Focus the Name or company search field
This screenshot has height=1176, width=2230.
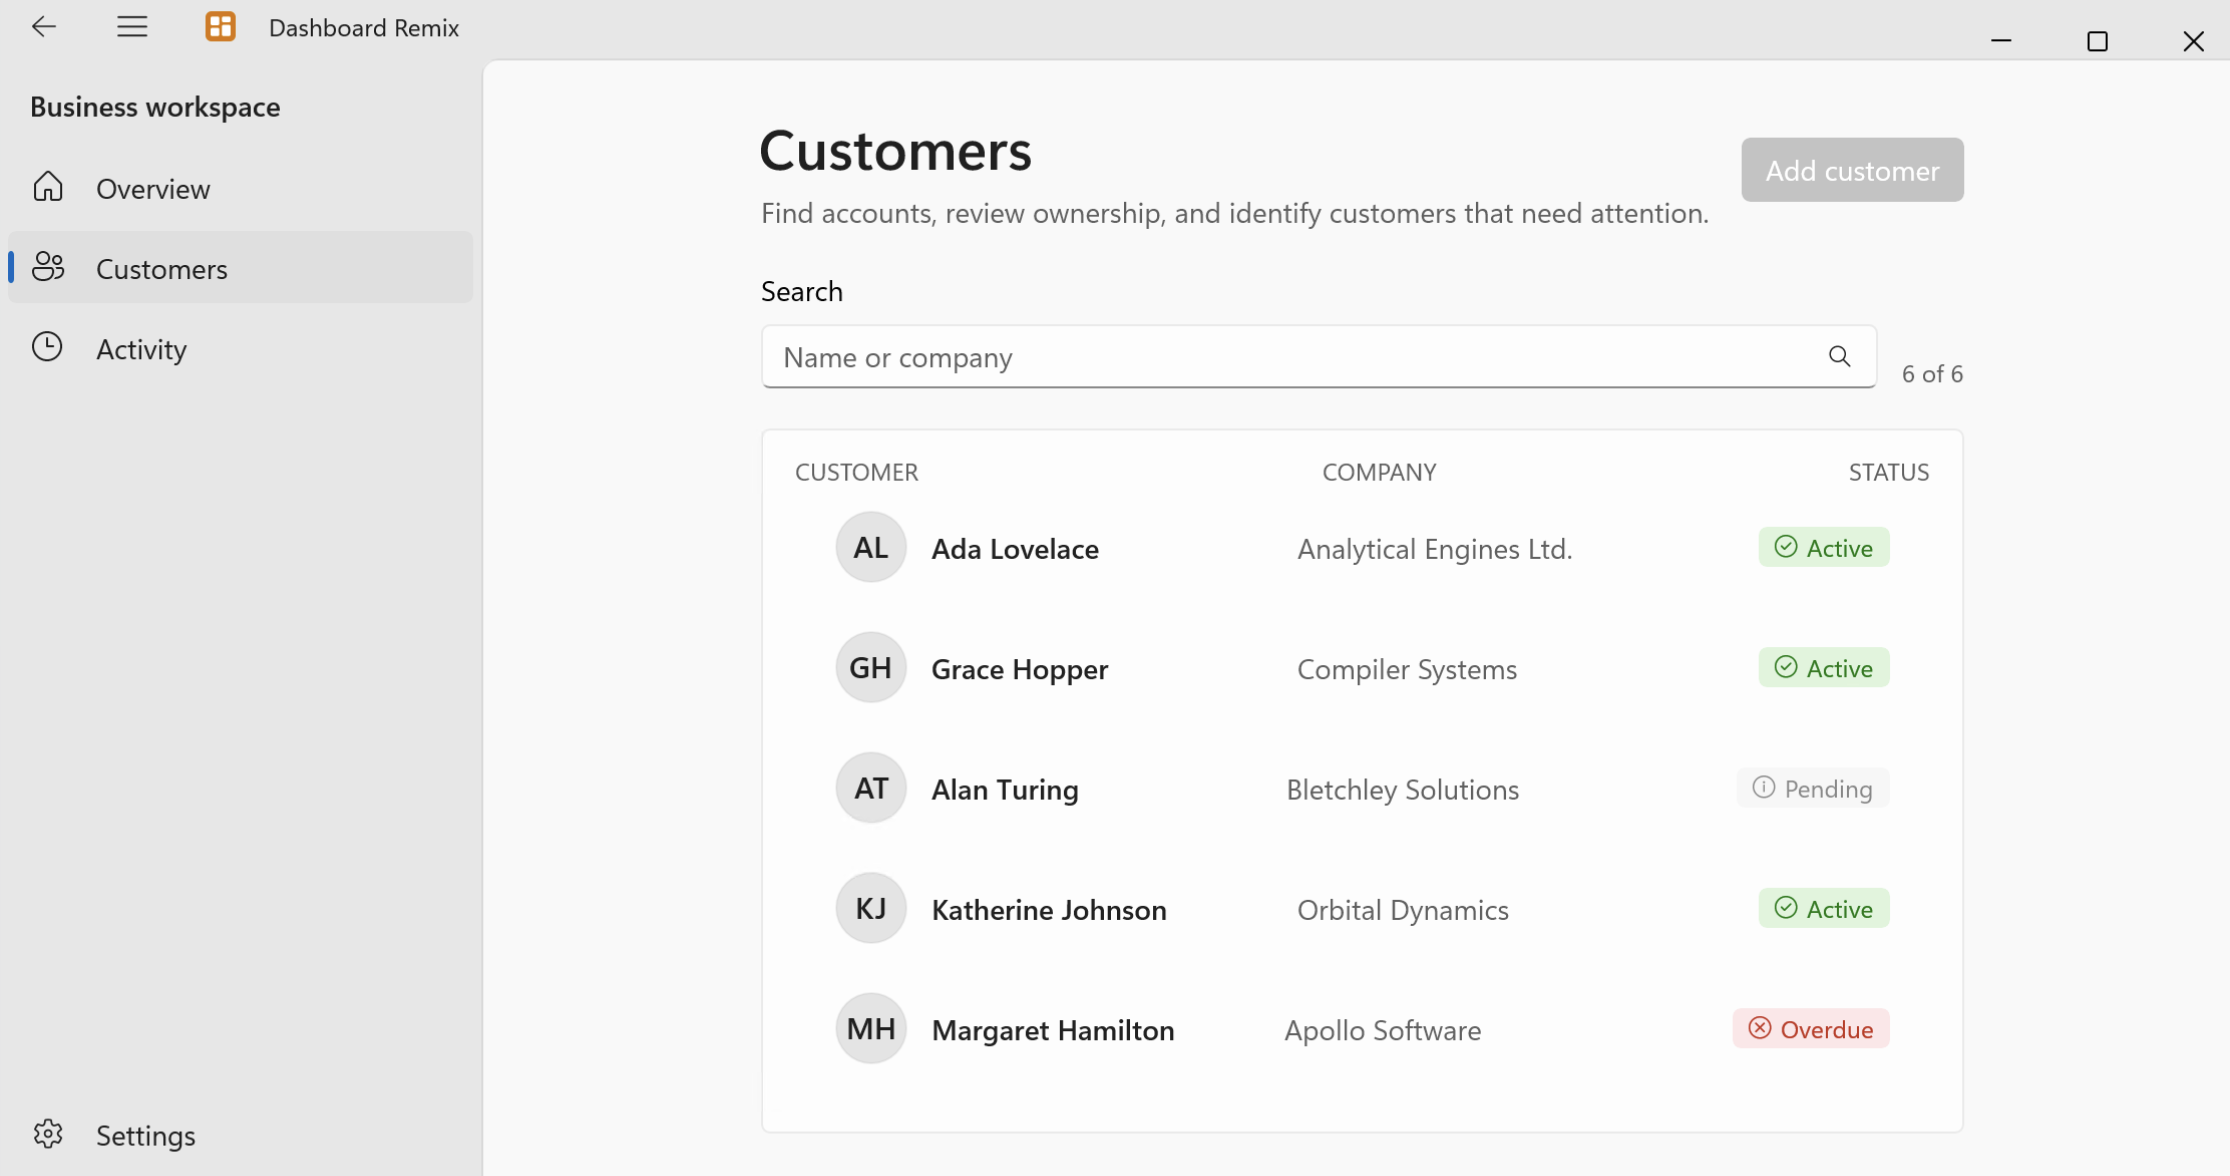[x=1318, y=356]
